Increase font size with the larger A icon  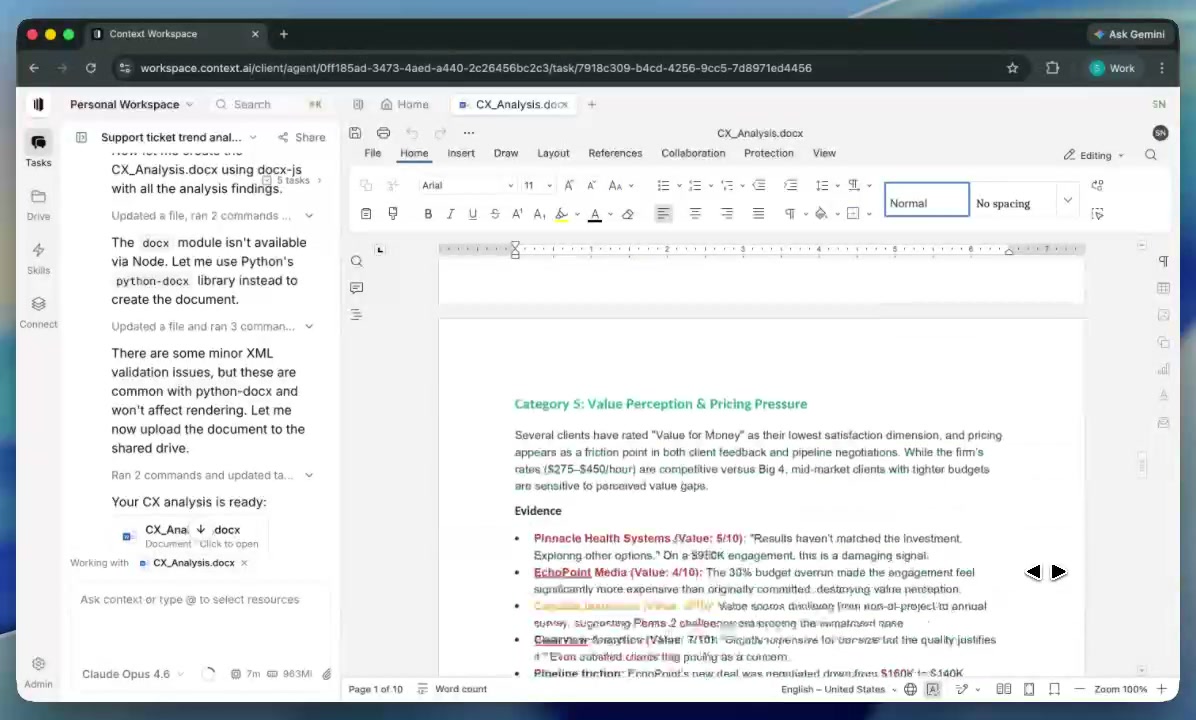[x=569, y=185]
